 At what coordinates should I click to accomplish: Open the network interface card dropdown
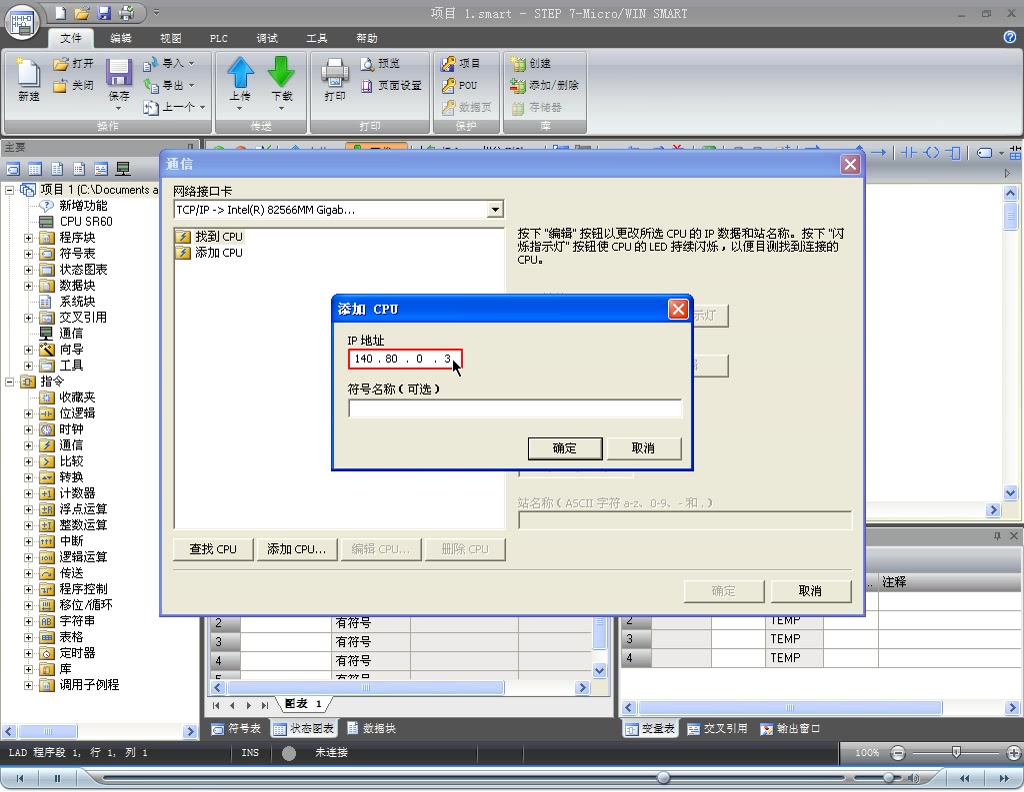point(495,209)
